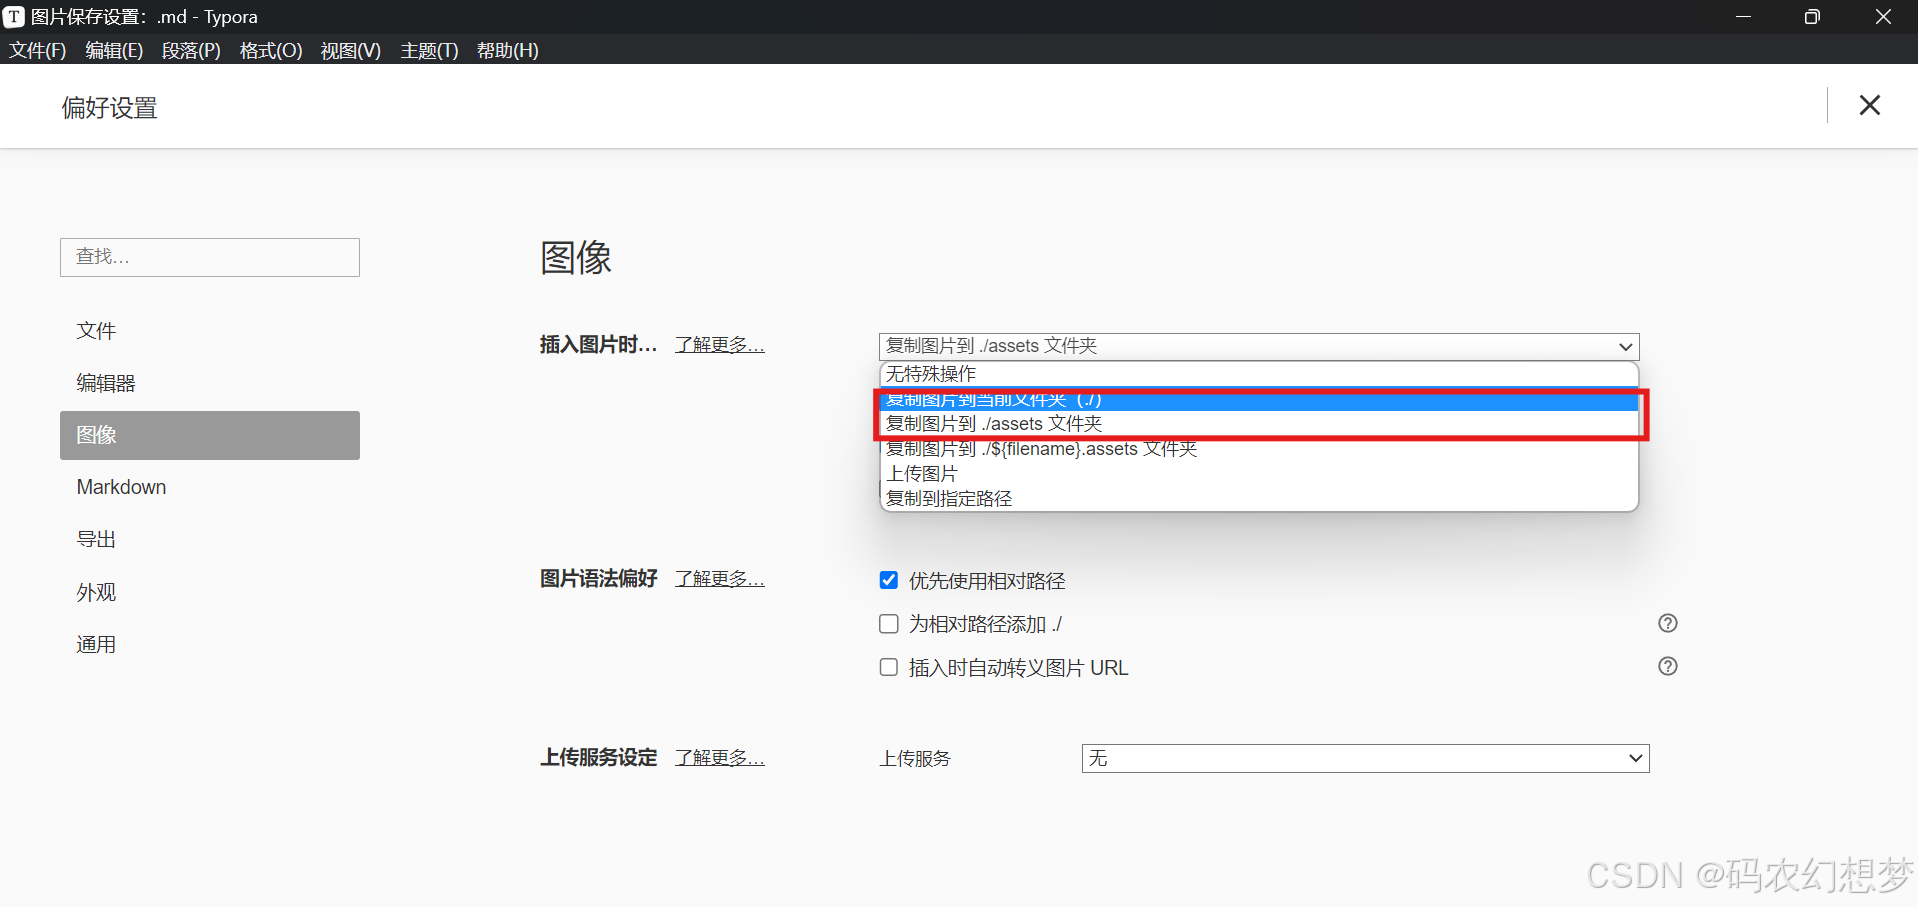This screenshot has height=907, width=1918.
Task: Minimize the Typora window
Action: (x=1743, y=16)
